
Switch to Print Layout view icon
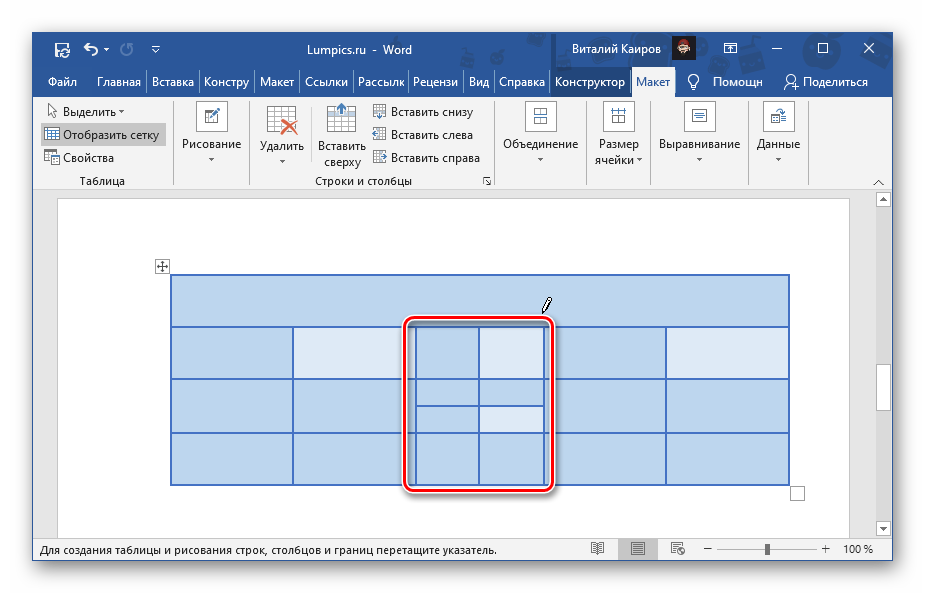[x=638, y=549]
